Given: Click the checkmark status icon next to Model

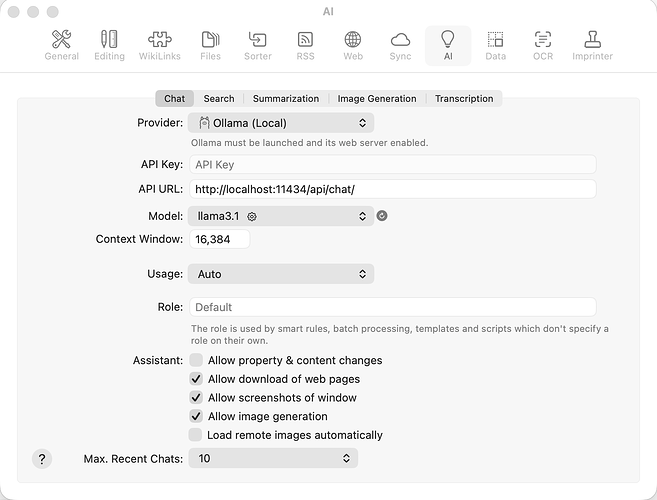Looking at the screenshot, I should click(382, 216).
